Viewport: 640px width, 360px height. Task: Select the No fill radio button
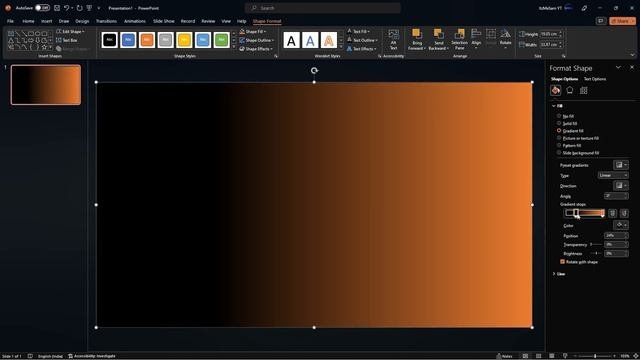[x=559, y=116]
